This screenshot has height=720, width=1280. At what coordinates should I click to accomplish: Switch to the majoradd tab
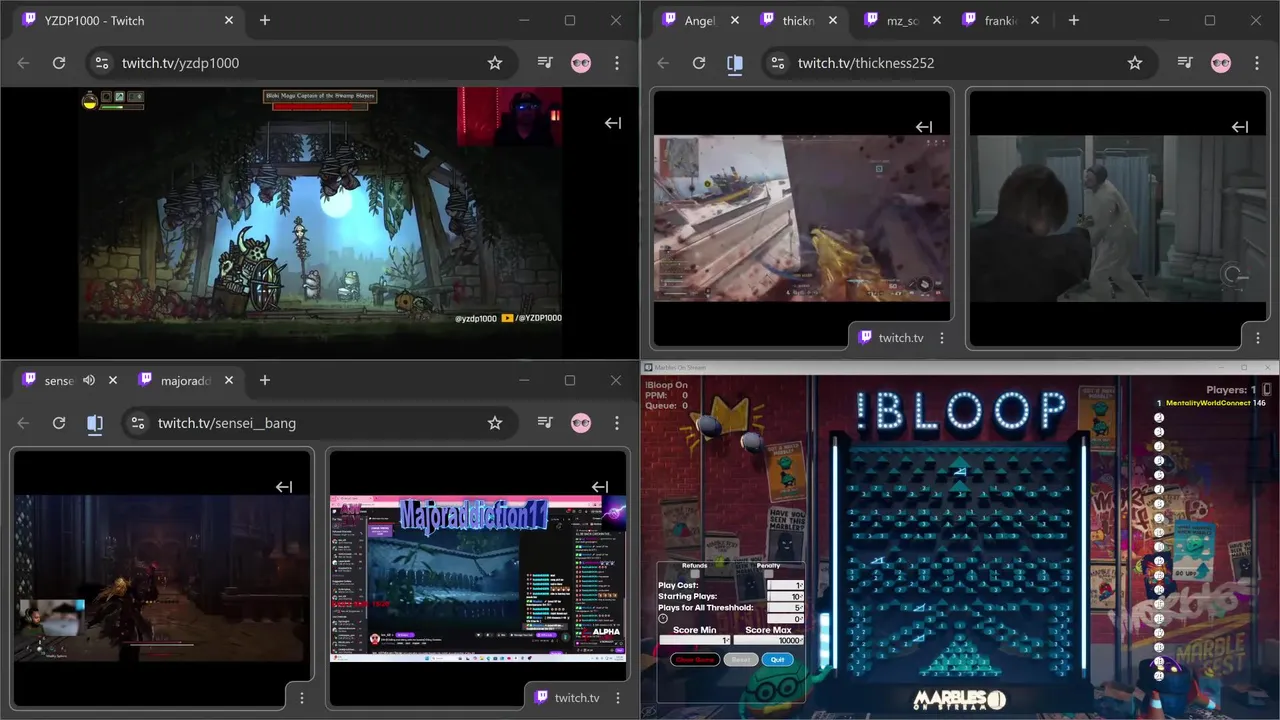[187, 380]
